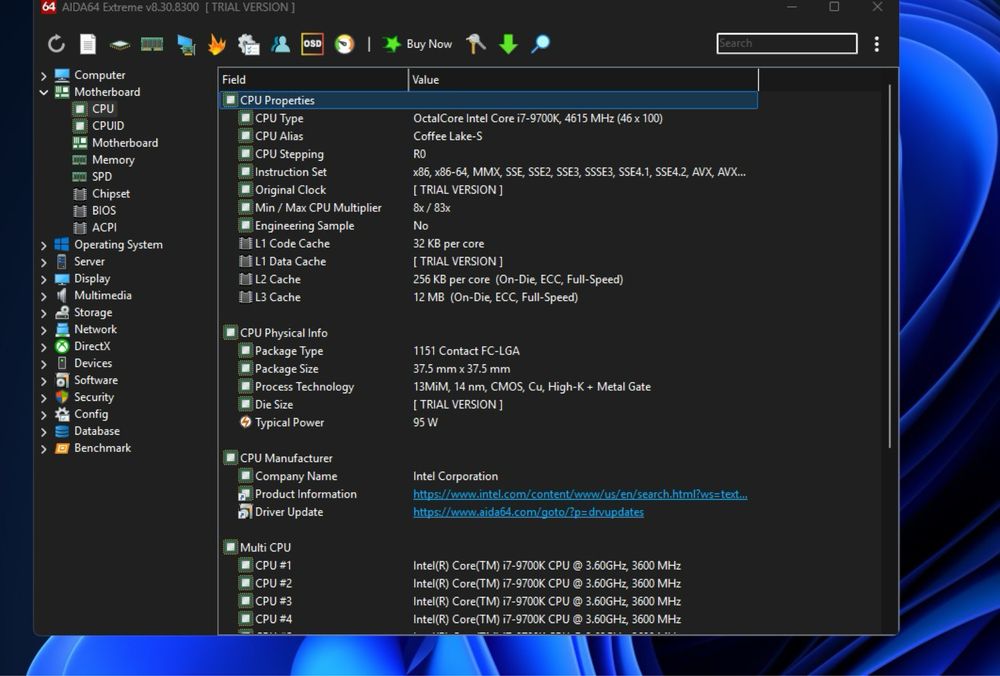Click the vertical scrollbar of the details list
1000x676 pixels.
tap(890, 267)
